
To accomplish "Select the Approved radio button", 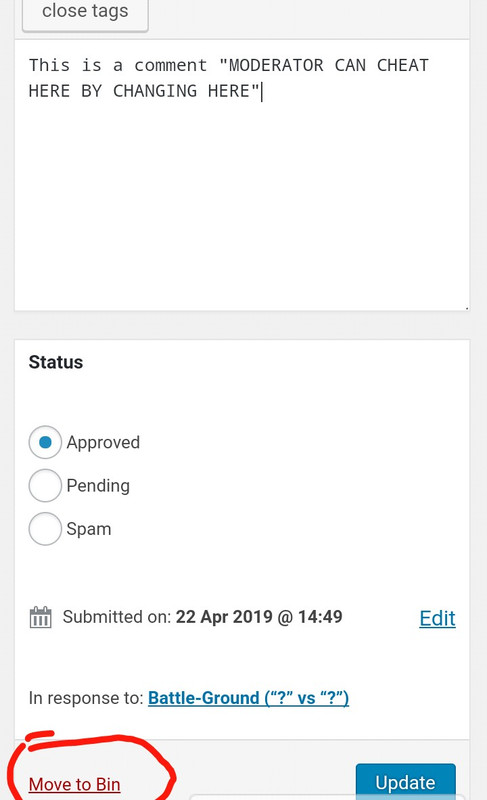I will coord(45,442).
